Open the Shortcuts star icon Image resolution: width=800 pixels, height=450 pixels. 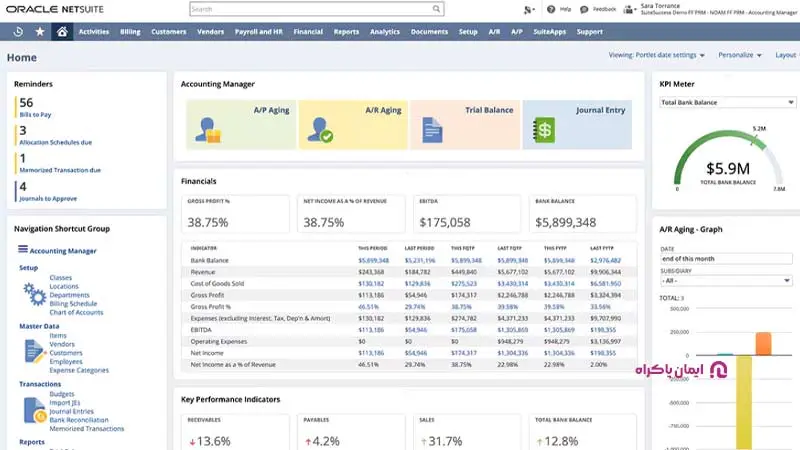click(x=40, y=32)
